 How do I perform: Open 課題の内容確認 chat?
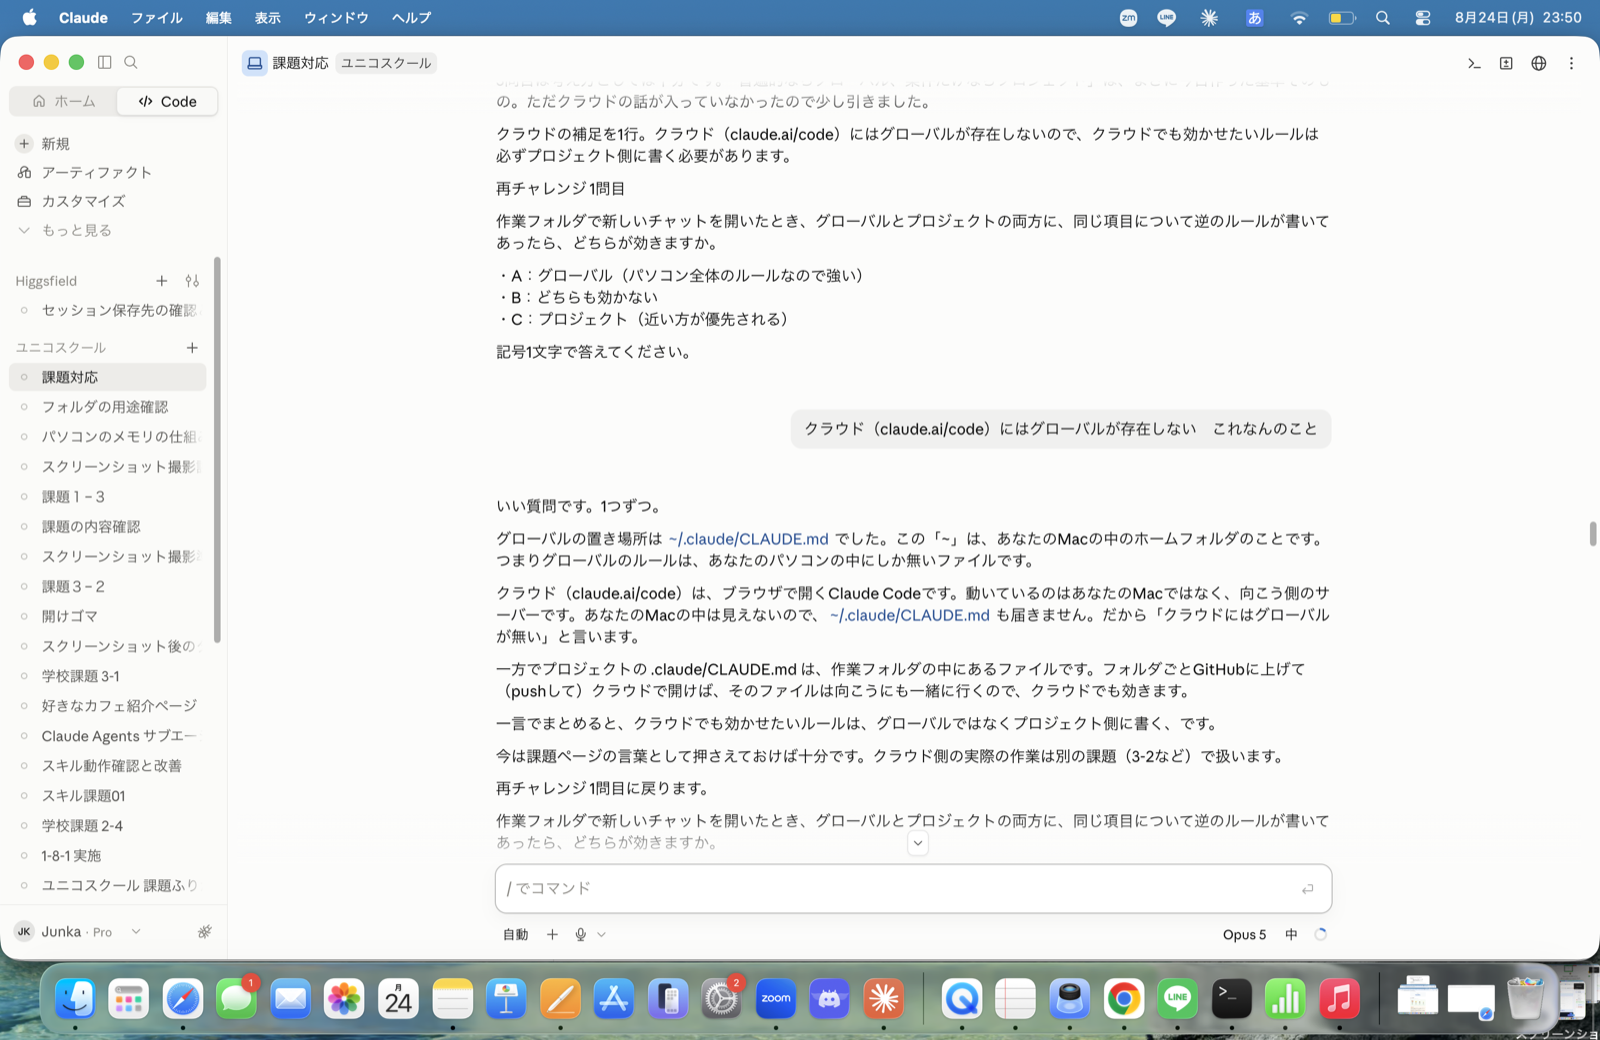[x=108, y=527]
